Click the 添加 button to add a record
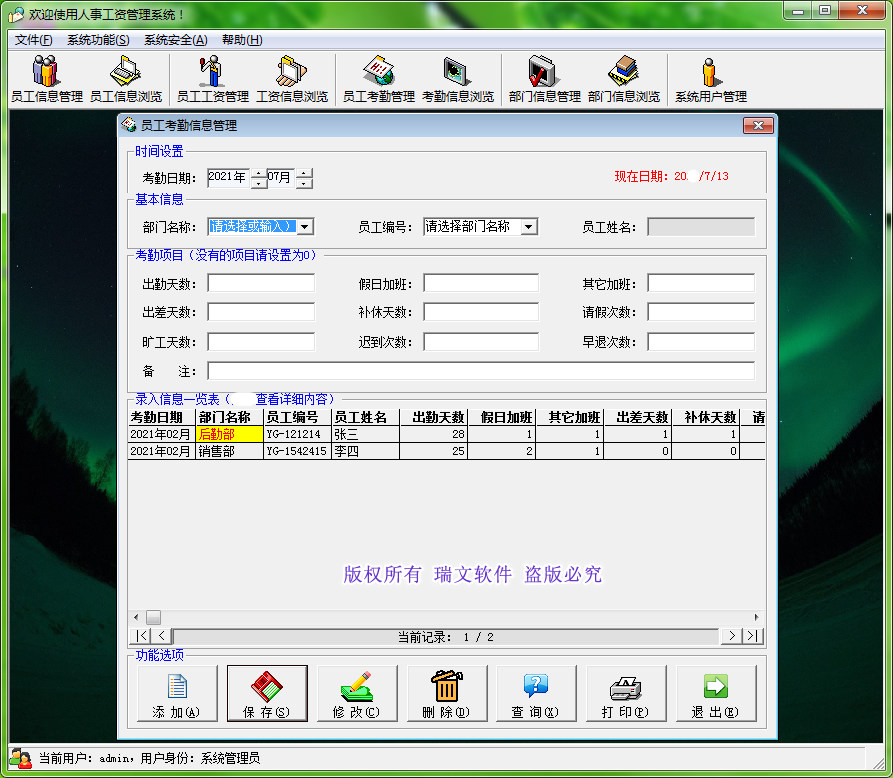Viewport: 893px width, 778px height. click(x=176, y=693)
